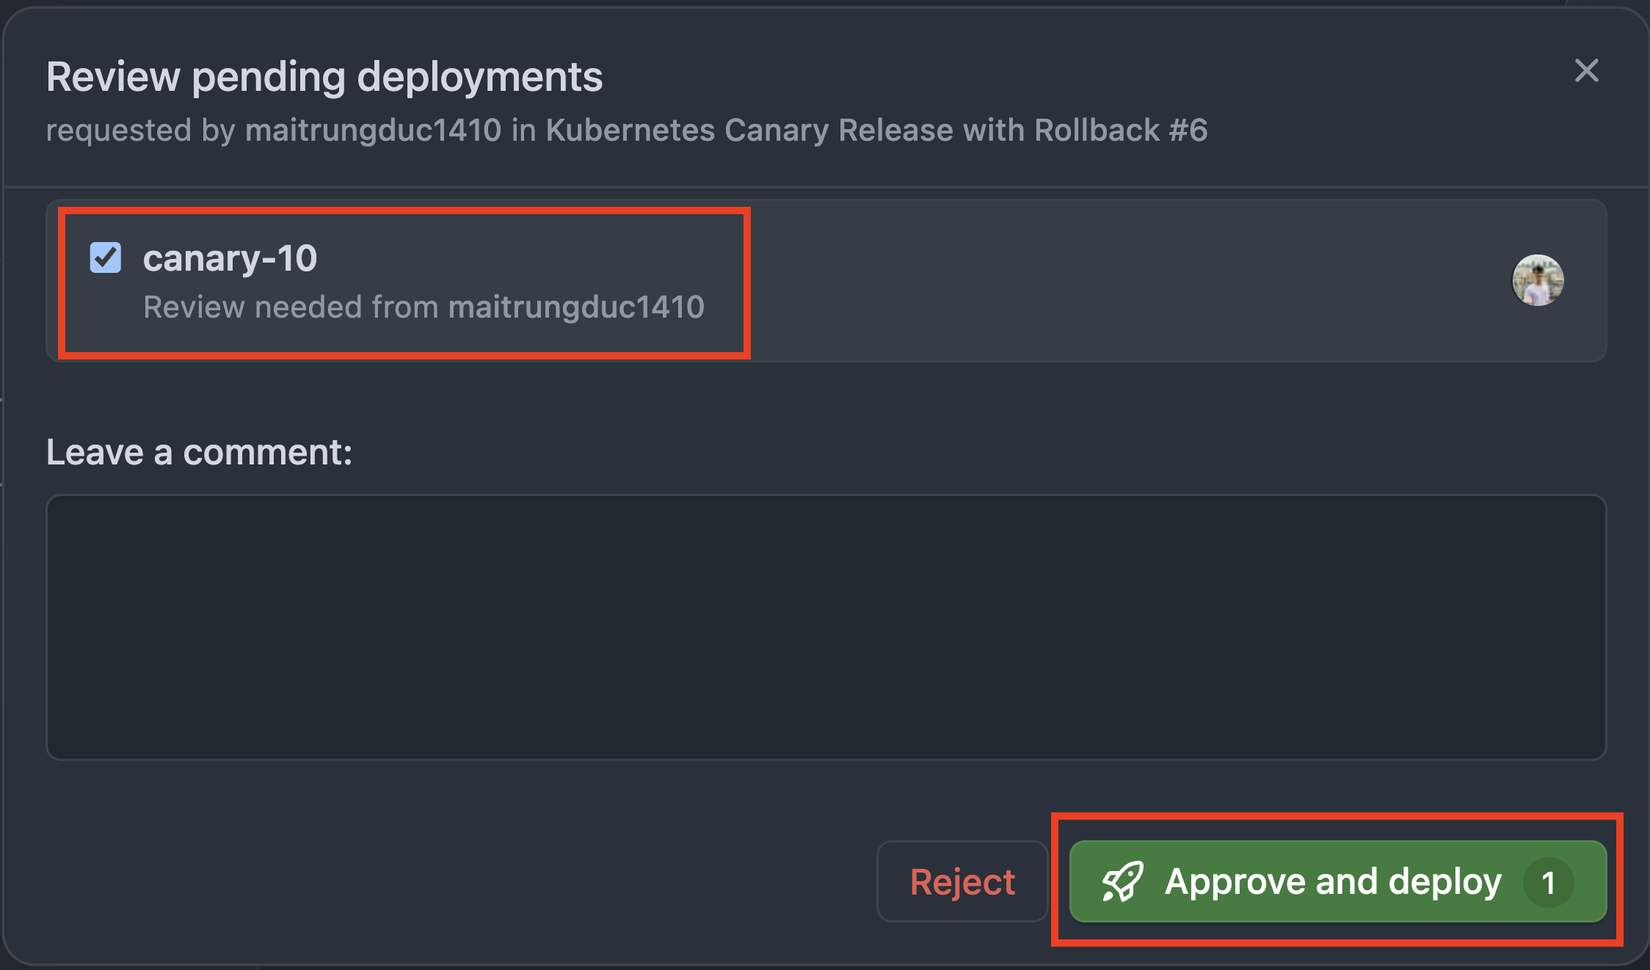Click requester maitrungduc1410 in the dialog subtitle
The width and height of the screenshot is (1650, 970).
[373, 130]
